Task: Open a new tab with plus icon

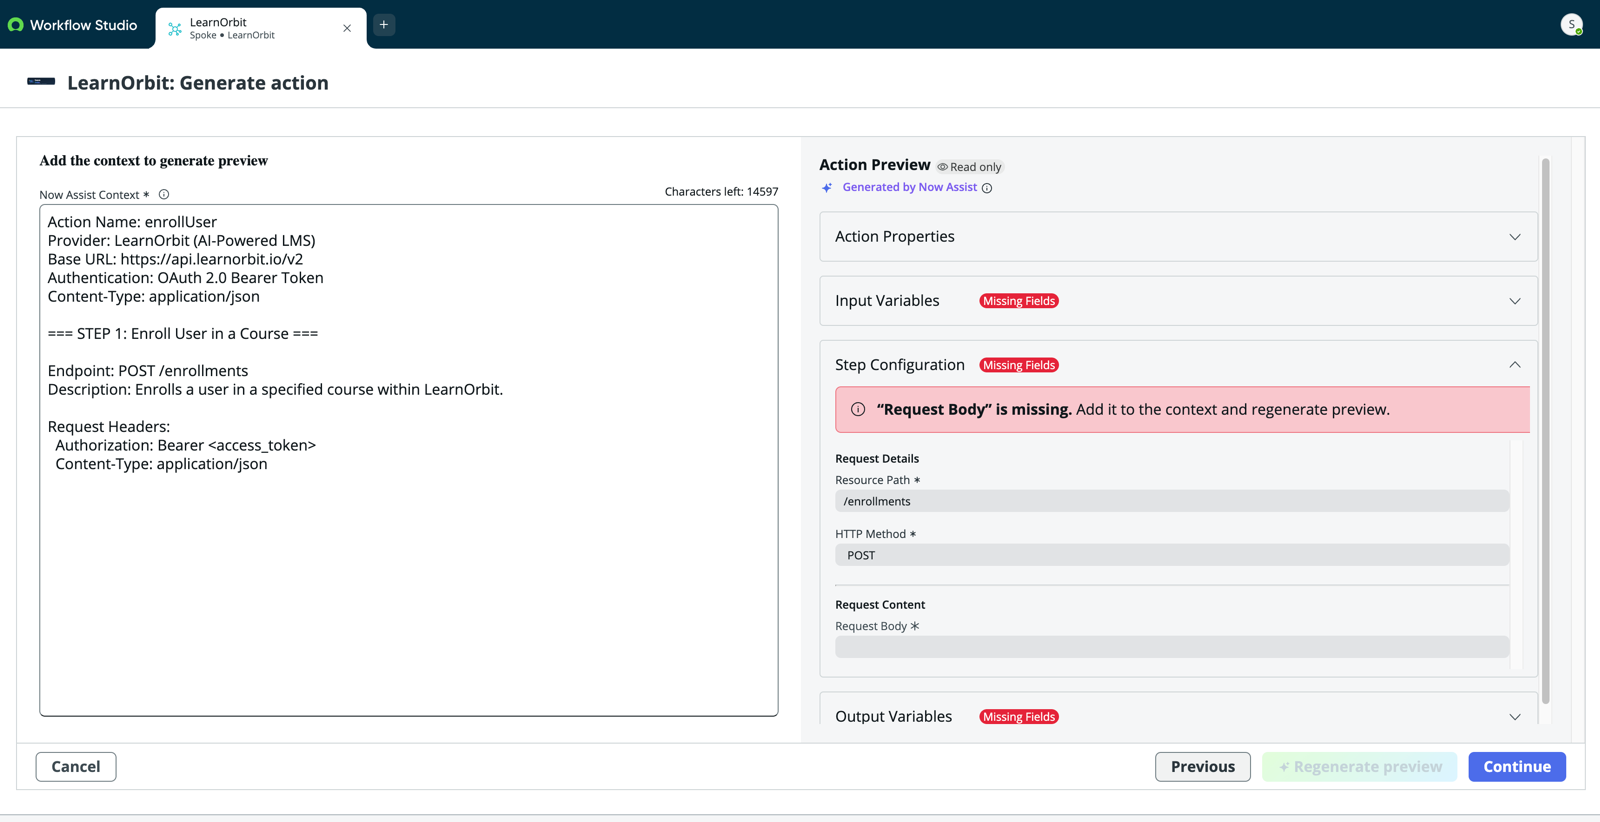Action: pyautogui.click(x=384, y=25)
